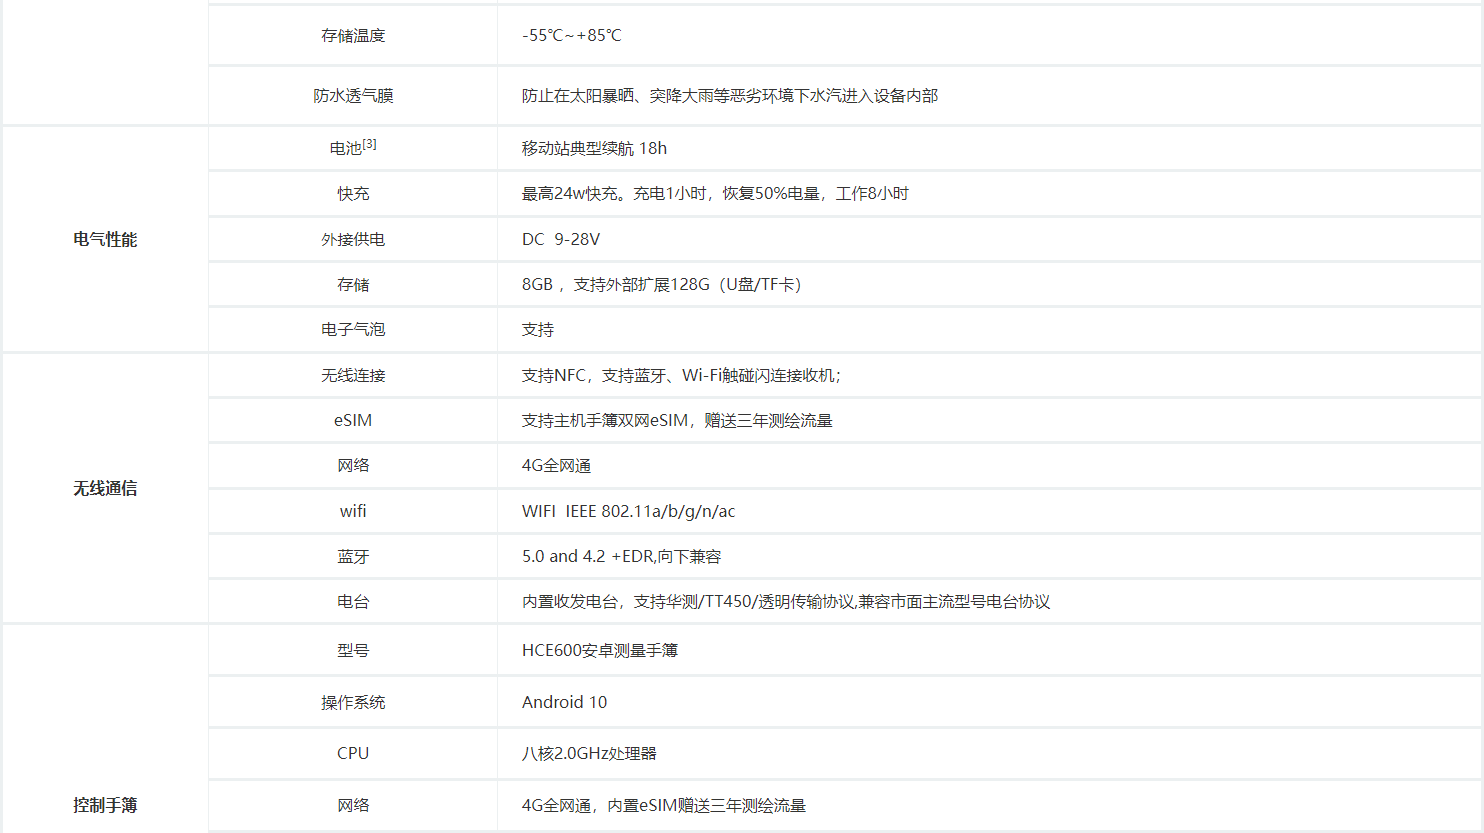Select the 蓝牙 row label
The width and height of the screenshot is (1484, 833).
pos(353,557)
